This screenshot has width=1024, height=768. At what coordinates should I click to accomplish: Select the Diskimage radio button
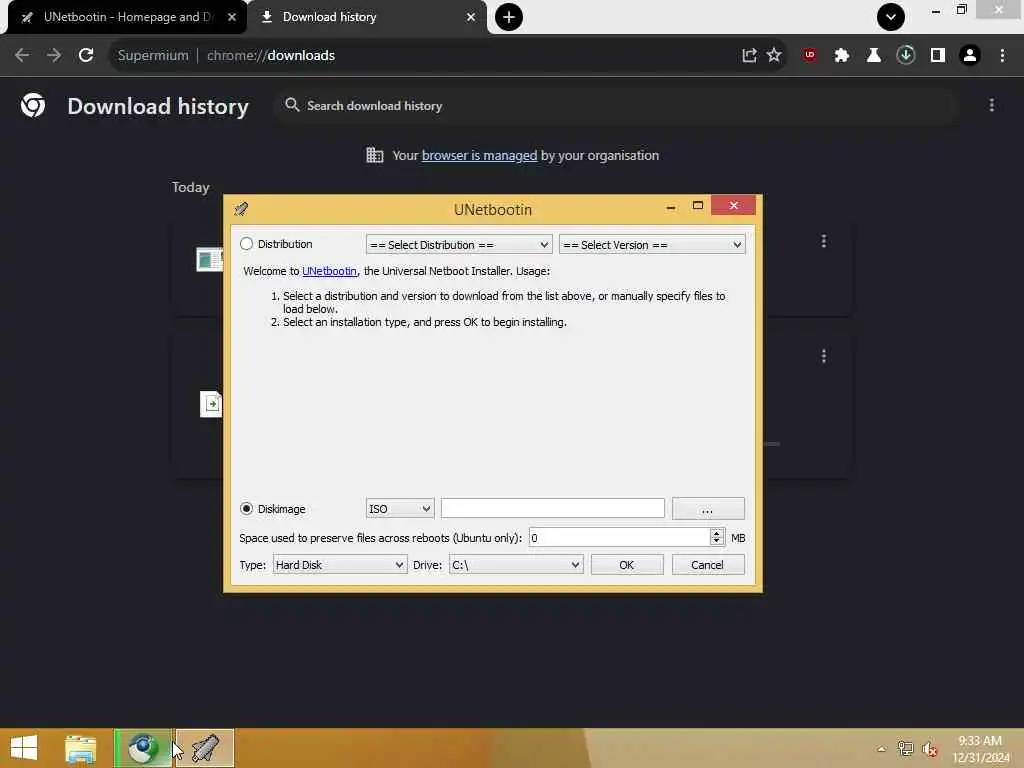[x=246, y=508]
